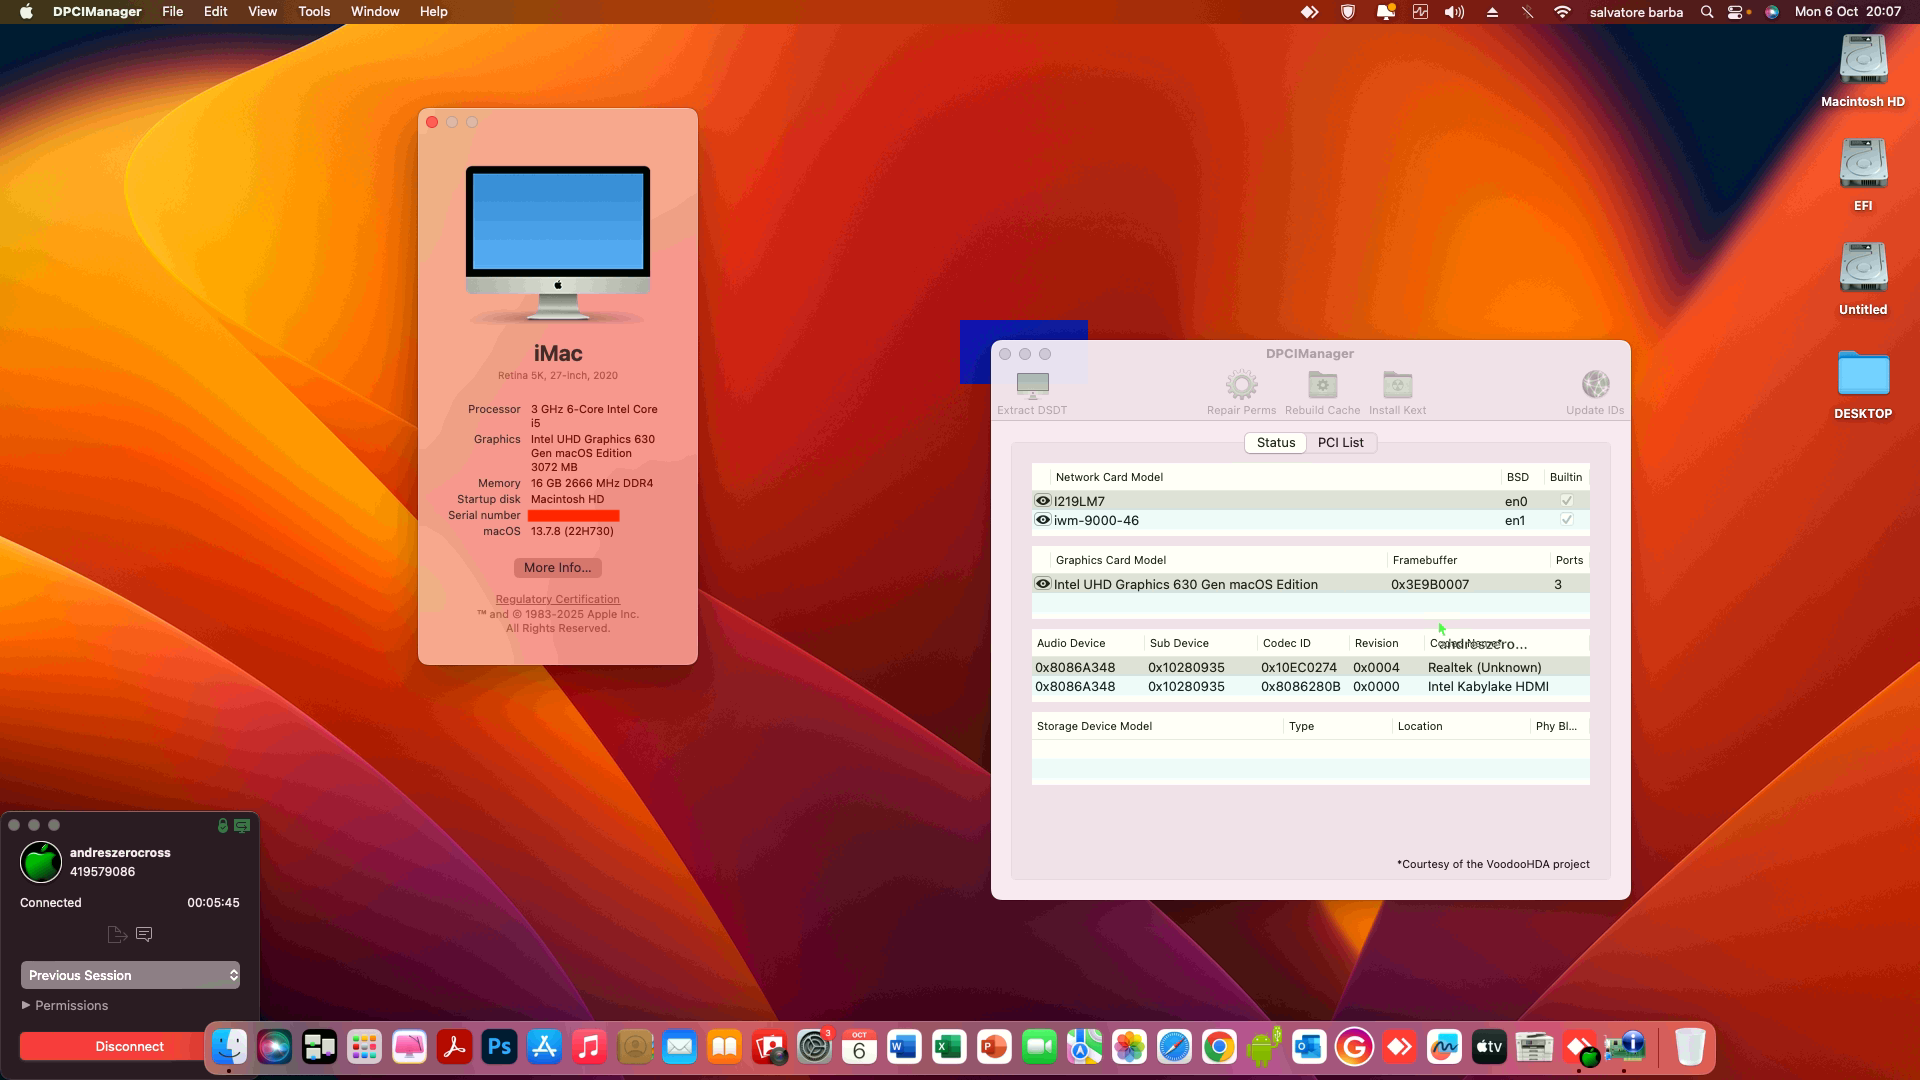Open the Previous Session dropdown
Viewport: 1920px width, 1080px height.
(130, 975)
